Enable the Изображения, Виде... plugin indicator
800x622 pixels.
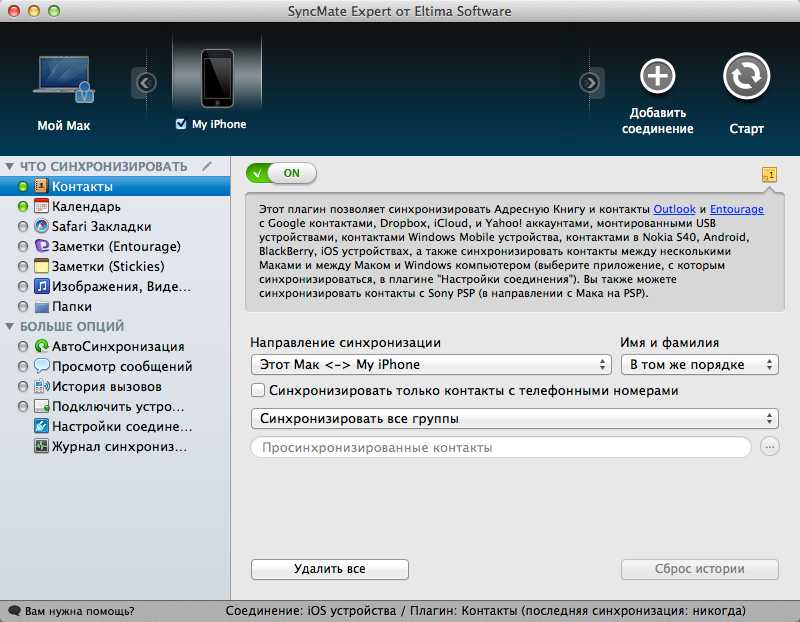22,286
